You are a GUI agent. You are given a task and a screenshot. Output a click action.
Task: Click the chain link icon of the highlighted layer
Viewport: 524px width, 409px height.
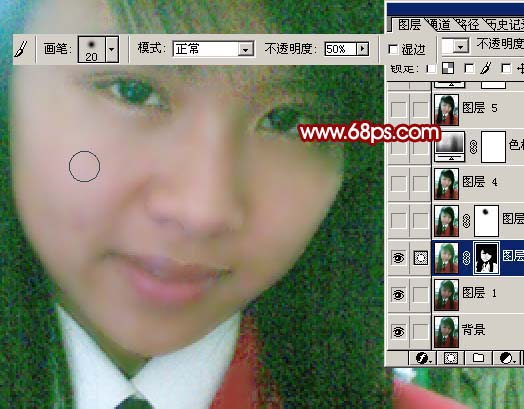point(467,258)
